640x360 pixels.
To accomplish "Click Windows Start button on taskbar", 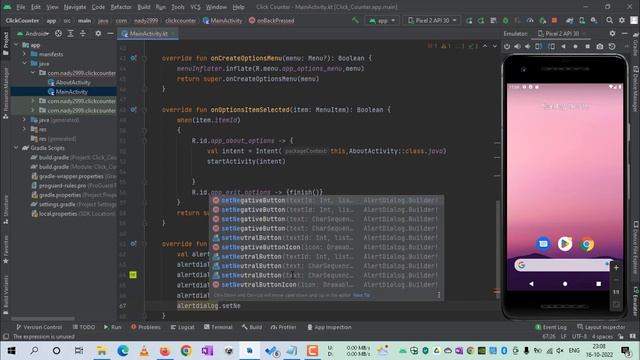I will point(11,351).
